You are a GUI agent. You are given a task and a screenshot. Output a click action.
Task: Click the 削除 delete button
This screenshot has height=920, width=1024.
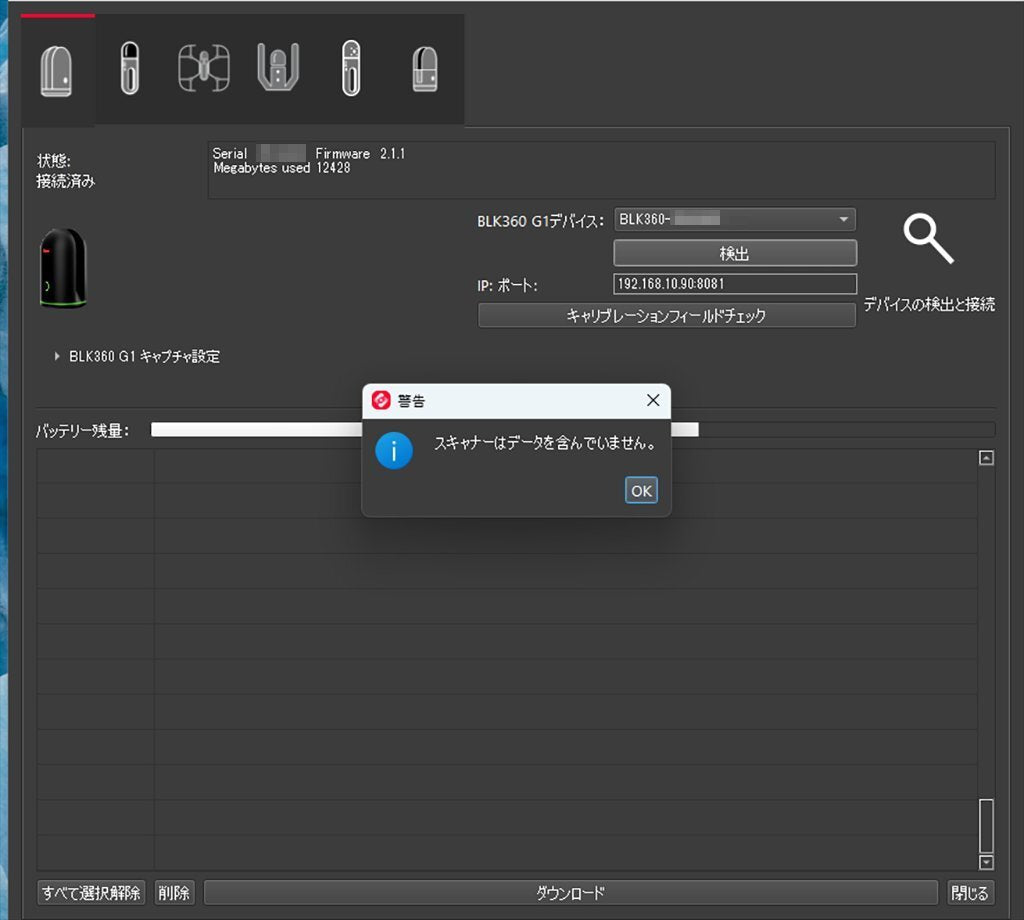[174, 893]
